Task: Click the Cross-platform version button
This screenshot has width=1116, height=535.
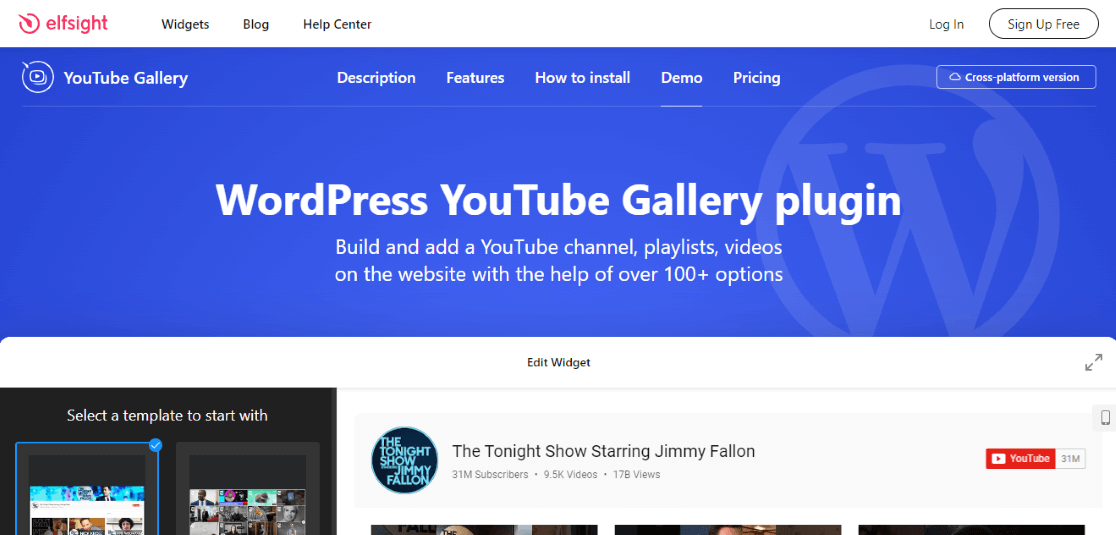Action: (x=1016, y=77)
